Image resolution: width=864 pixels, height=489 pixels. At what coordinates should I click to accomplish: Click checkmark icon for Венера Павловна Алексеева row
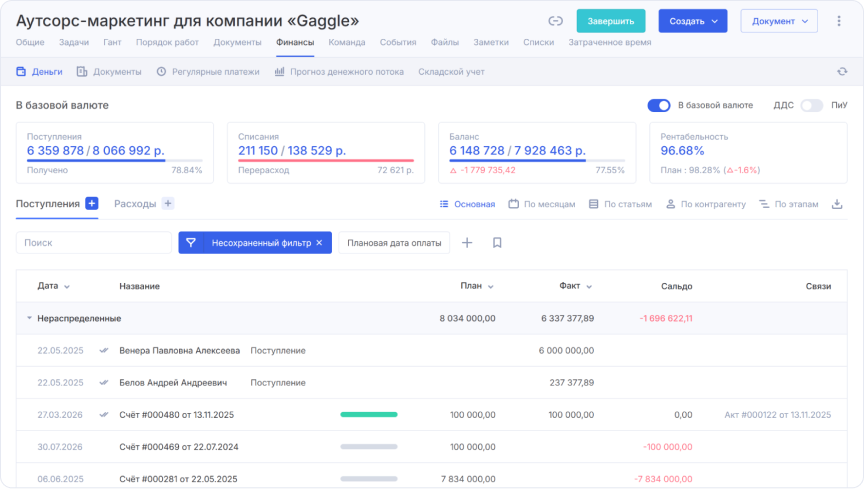point(104,351)
